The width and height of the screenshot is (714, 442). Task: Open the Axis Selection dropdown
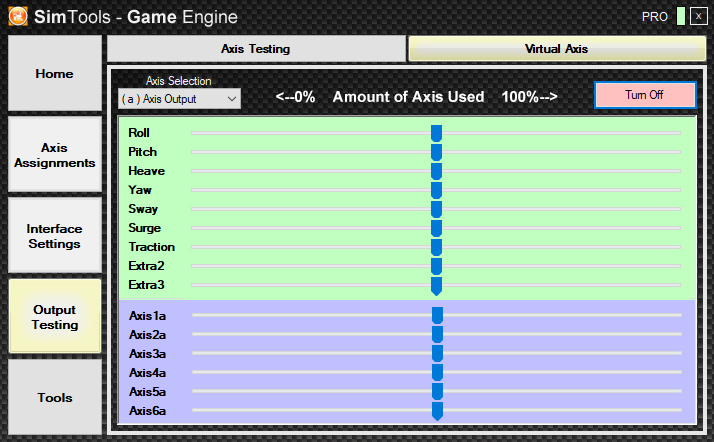[x=179, y=99]
